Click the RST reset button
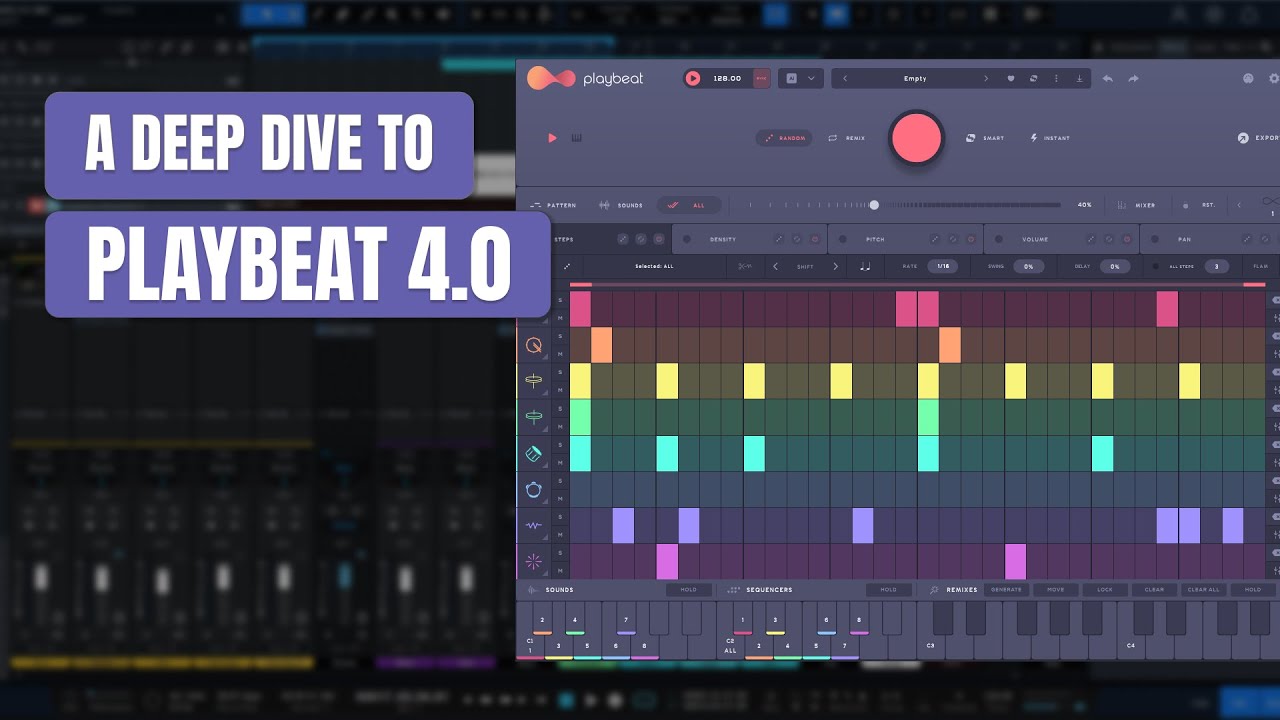 click(x=1199, y=205)
